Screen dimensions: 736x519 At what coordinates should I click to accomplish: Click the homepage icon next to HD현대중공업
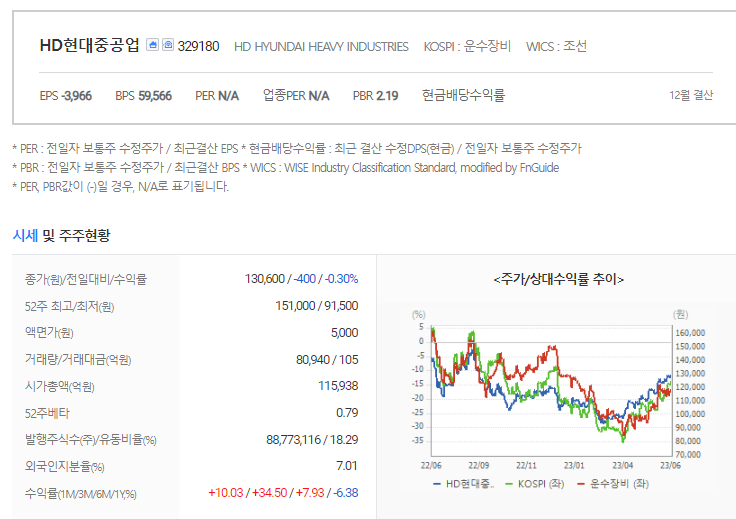click(x=152, y=45)
